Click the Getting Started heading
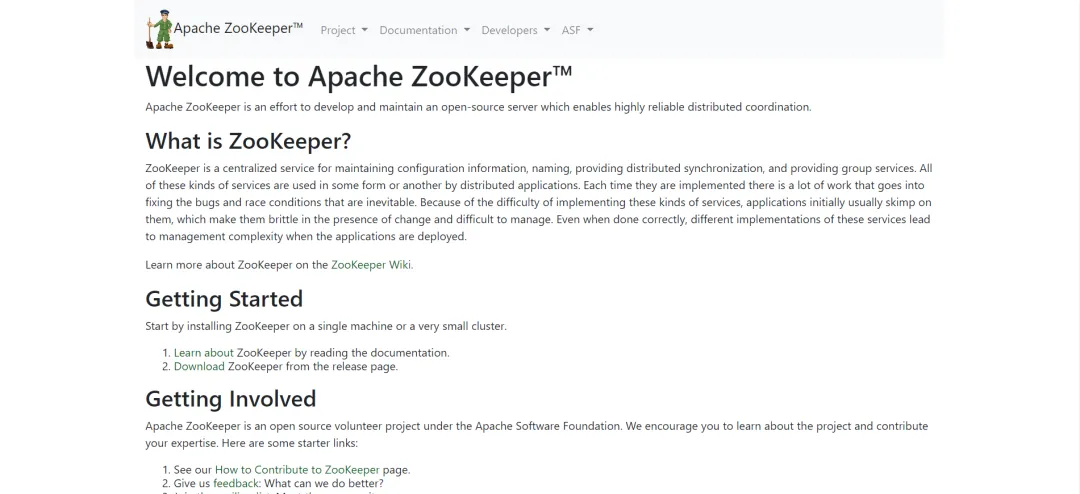The width and height of the screenshot is (1080, 494). click(x=224, y=299)
